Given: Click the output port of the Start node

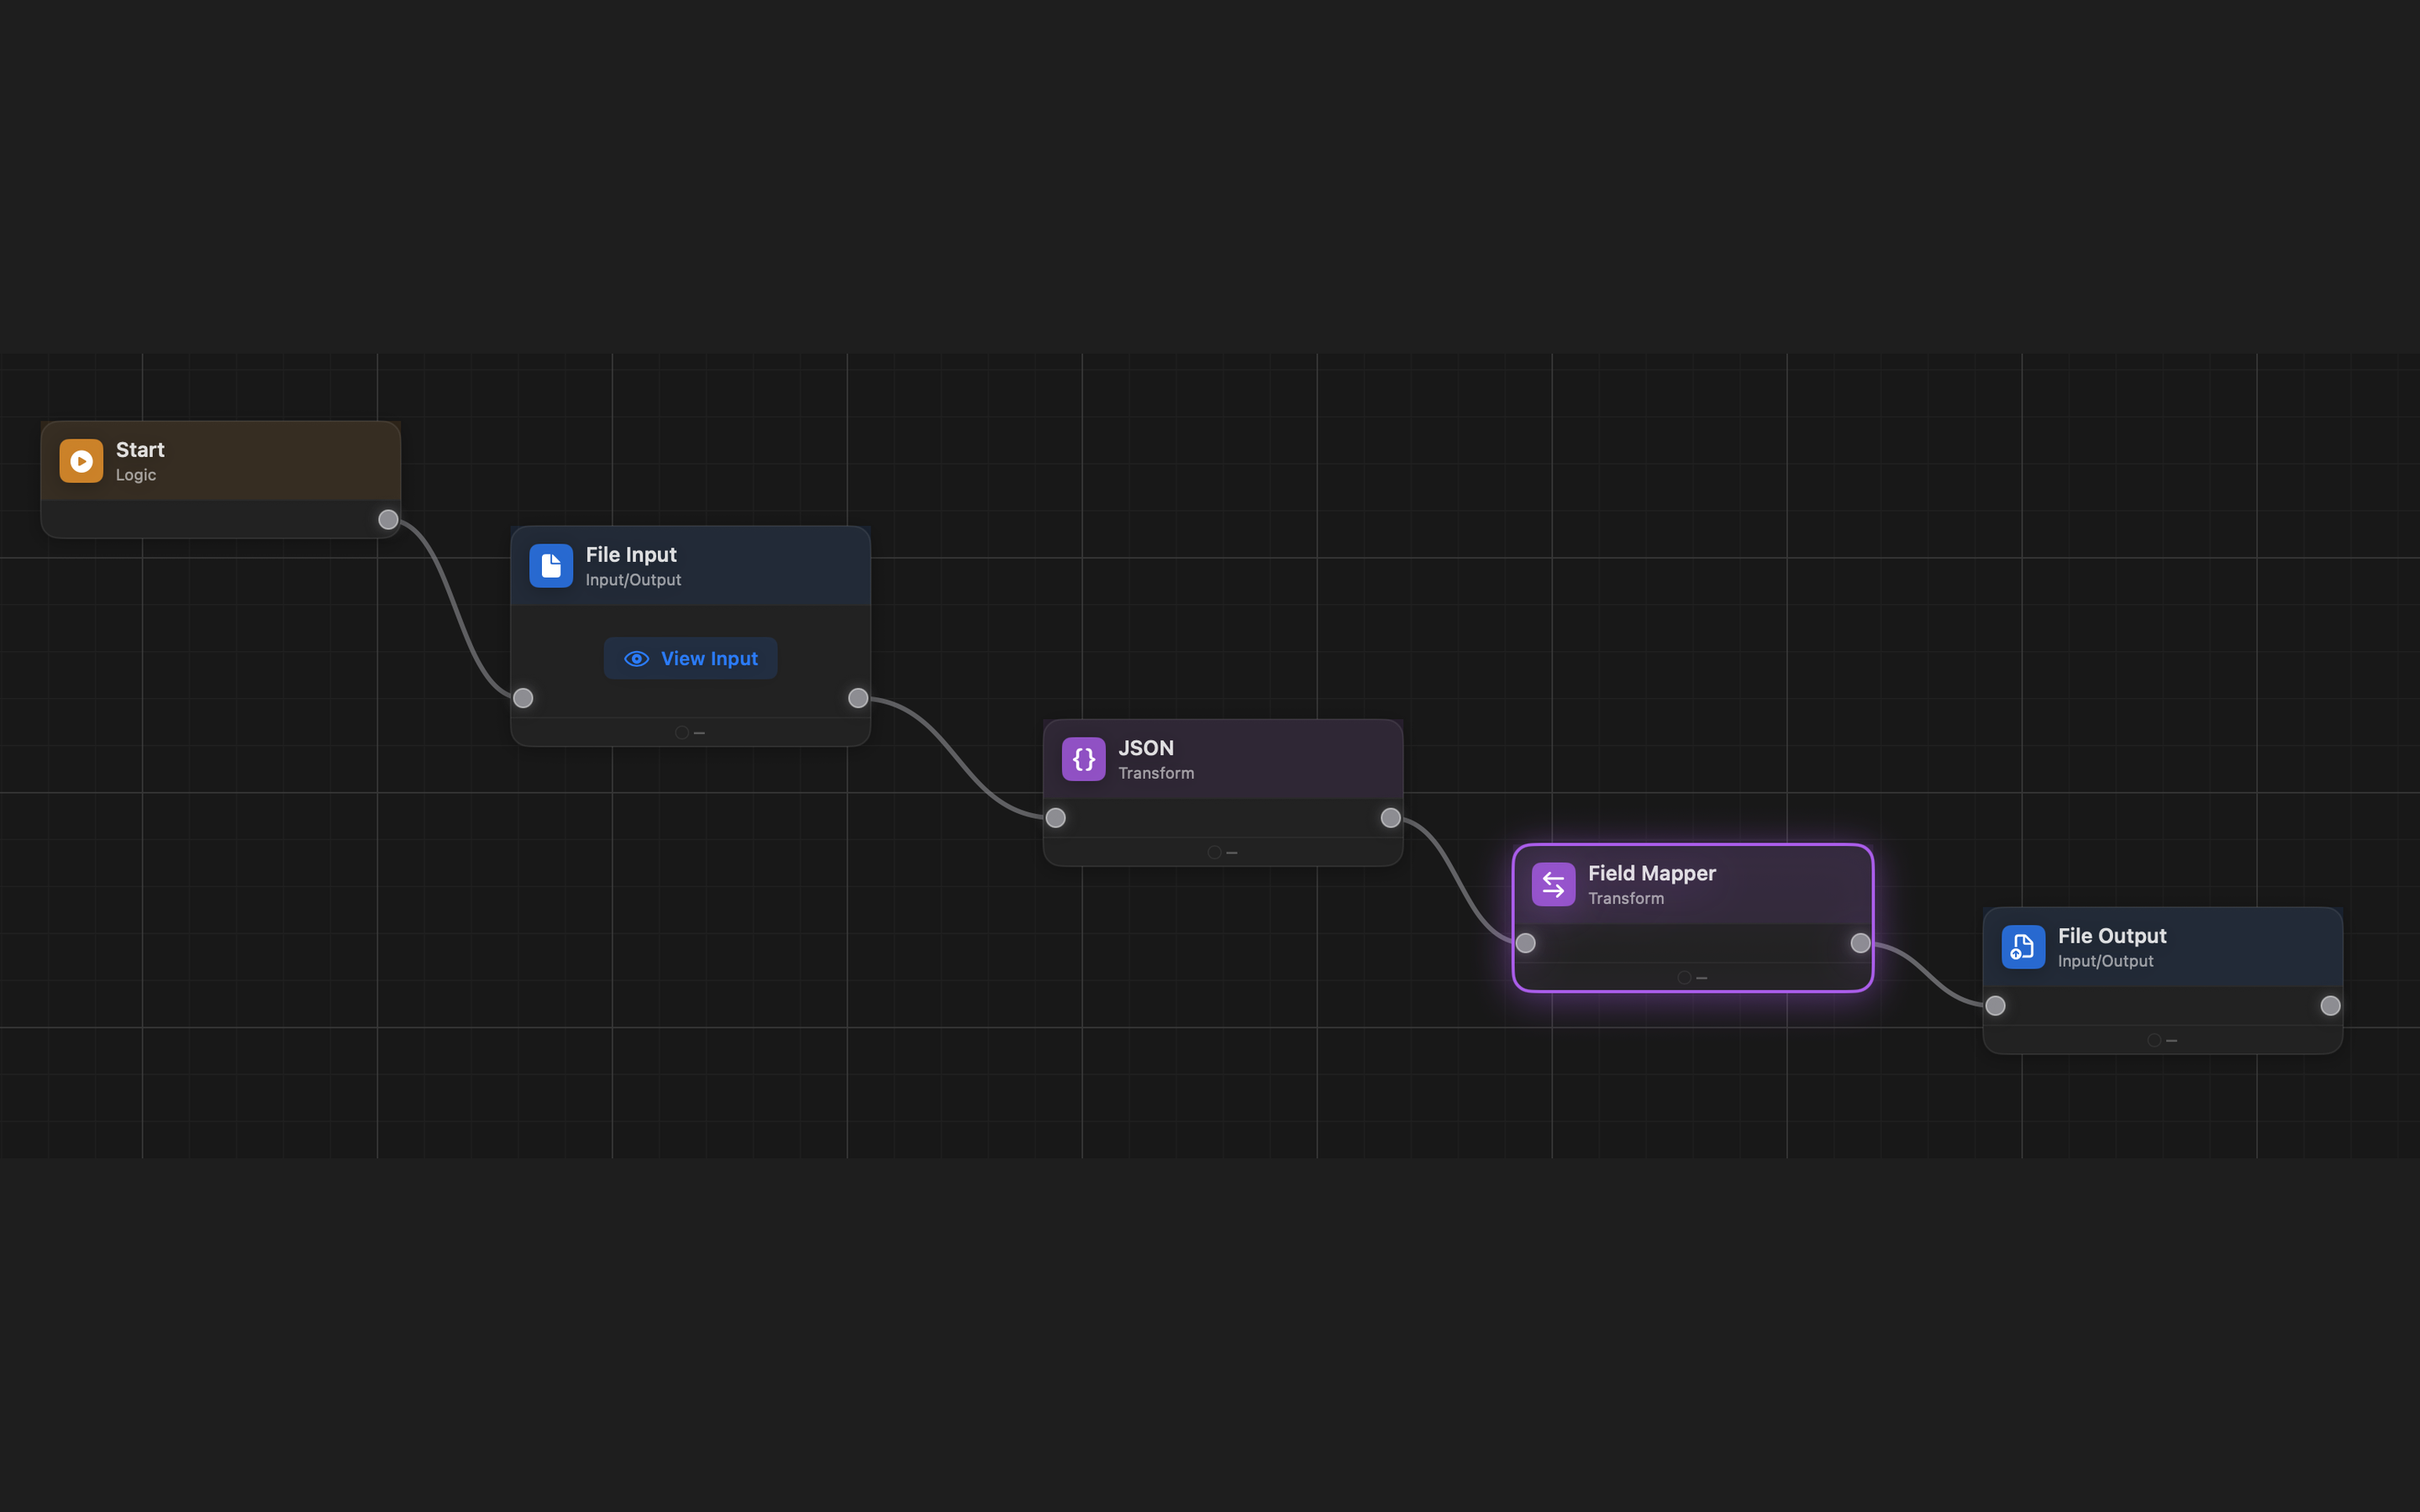Looking at the screenshot, I should pos(388,519).
